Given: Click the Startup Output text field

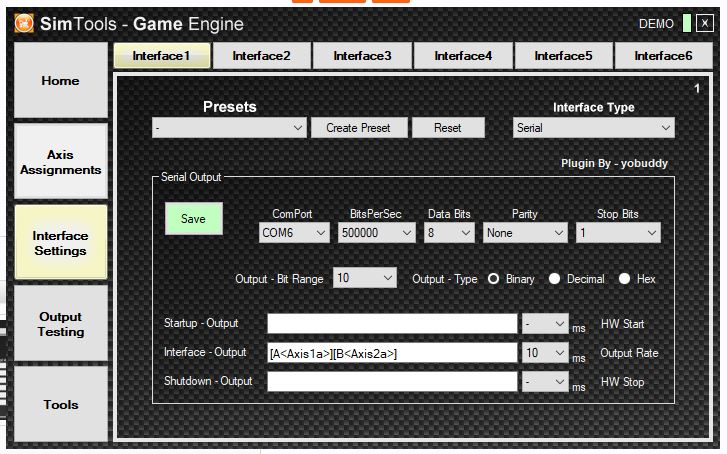Looking at the screenshot, I should point(392,324).
